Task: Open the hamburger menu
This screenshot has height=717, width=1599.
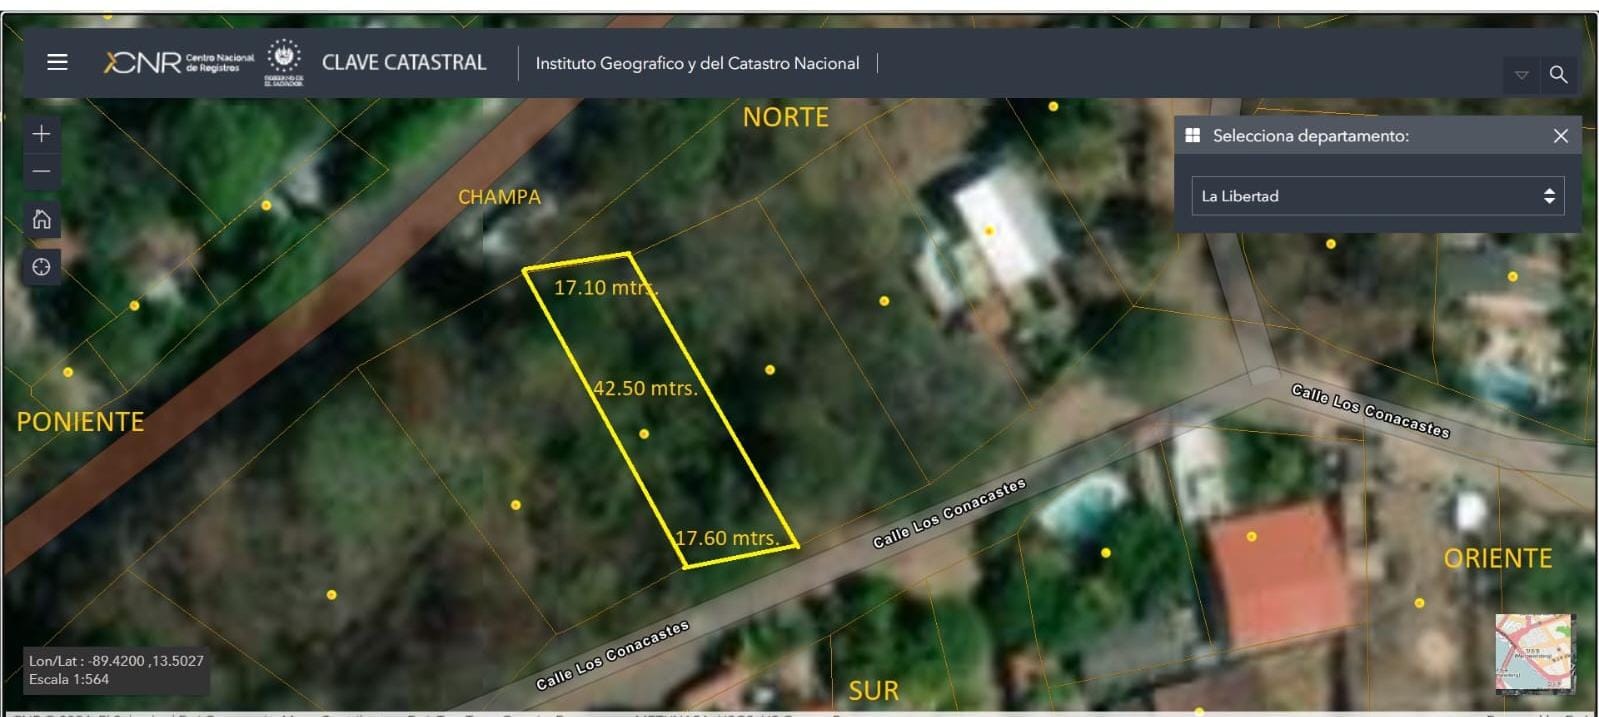Action: pyautogui.click(x=57, y=62)
